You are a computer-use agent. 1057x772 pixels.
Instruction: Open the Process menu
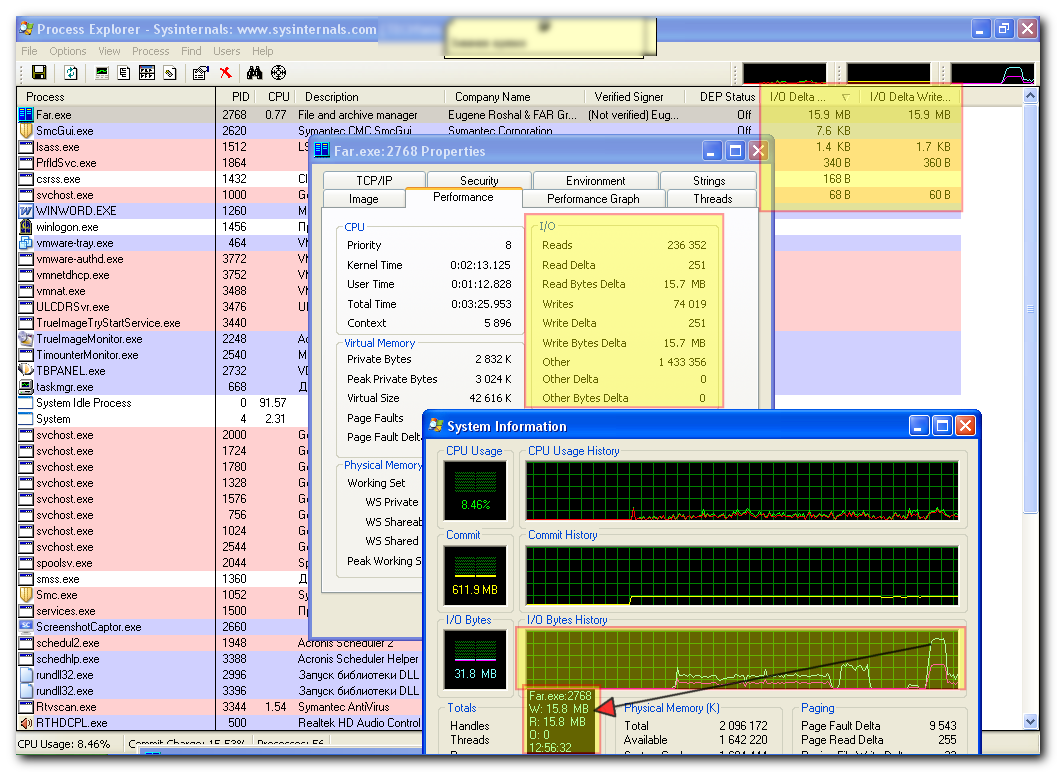point(150,51)
